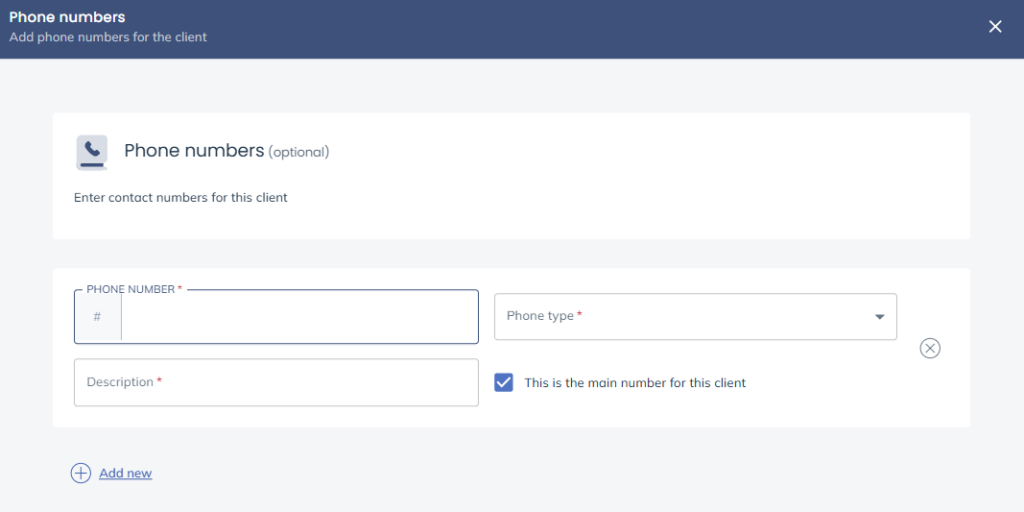Remove this phone number entry
Screen dimensions: 1024x512
click(x=930, y=348)
